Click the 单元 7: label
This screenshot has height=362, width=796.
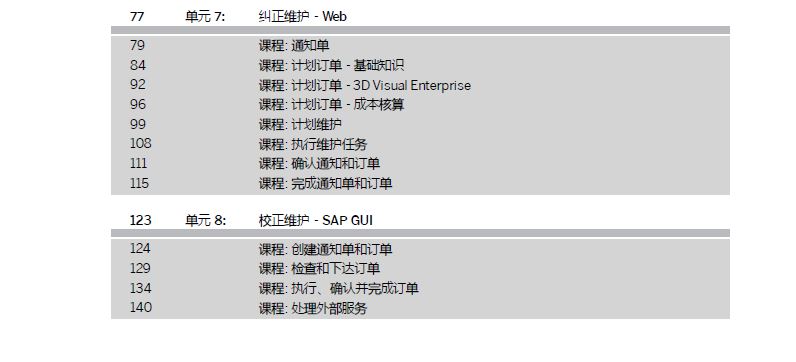click(x=205, y=17)
